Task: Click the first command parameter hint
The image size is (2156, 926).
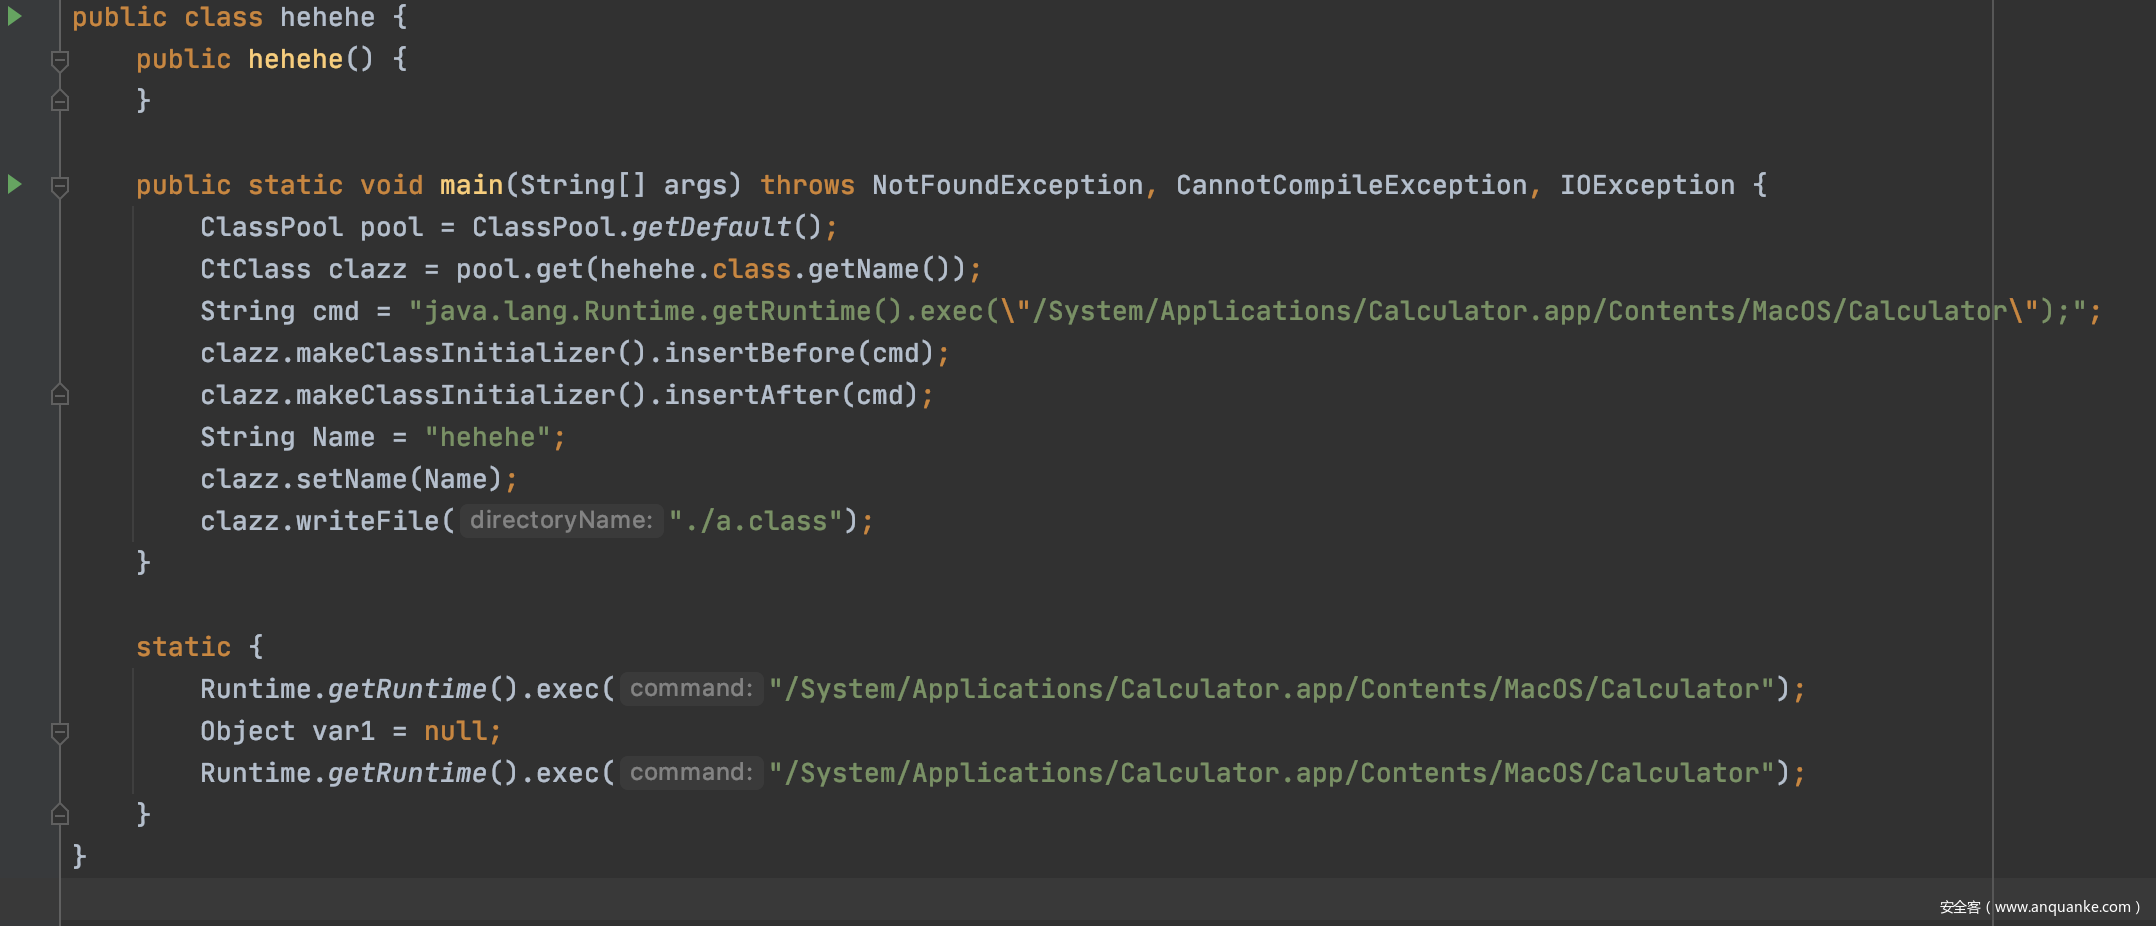Action: pyautogui.click(x=690, y=688)
